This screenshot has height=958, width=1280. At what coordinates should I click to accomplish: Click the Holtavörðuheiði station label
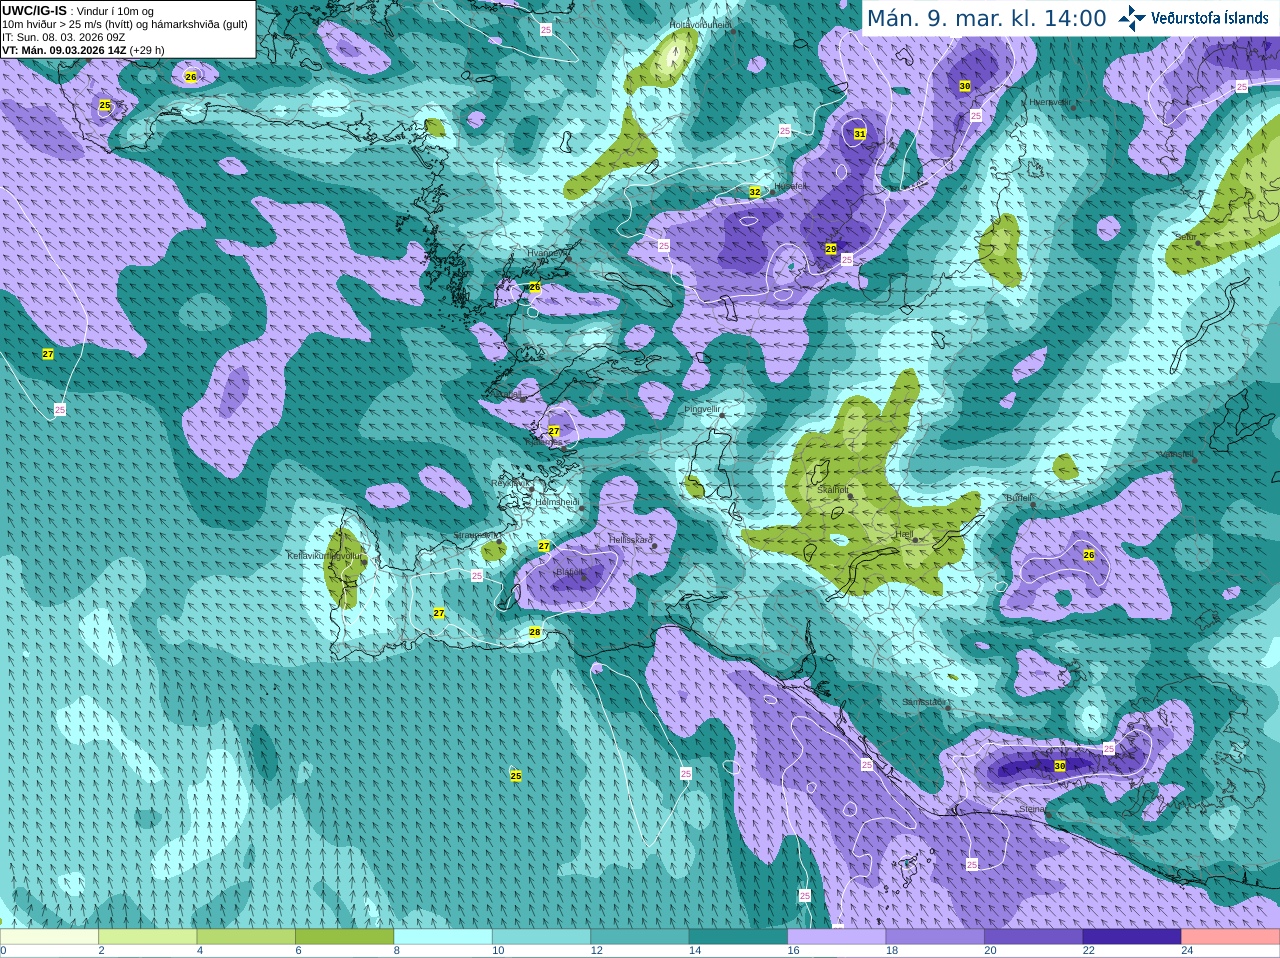[x=700, y=24]
